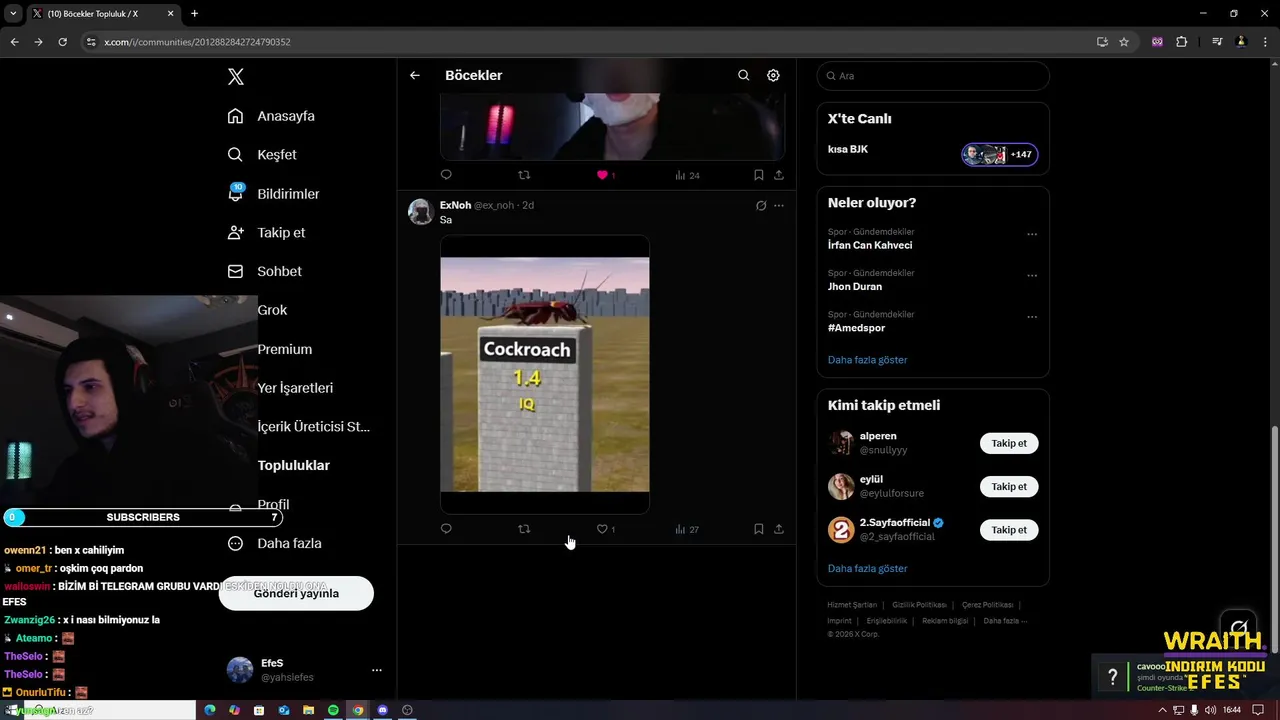Show more trends under Neler oluyor

point(867,360)
